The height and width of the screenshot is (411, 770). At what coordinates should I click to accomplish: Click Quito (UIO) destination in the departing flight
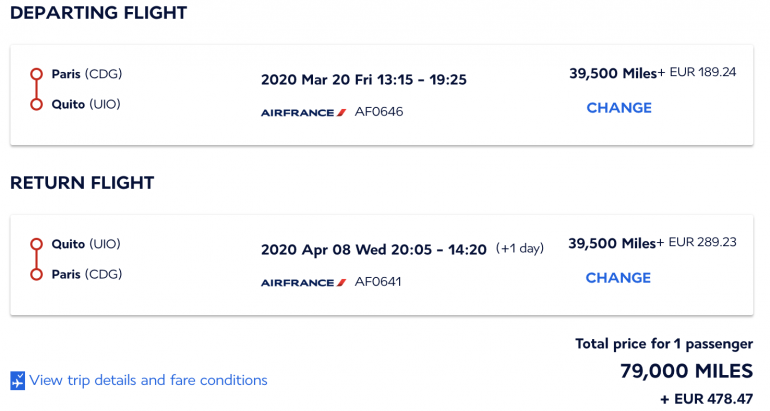point(86,104)
